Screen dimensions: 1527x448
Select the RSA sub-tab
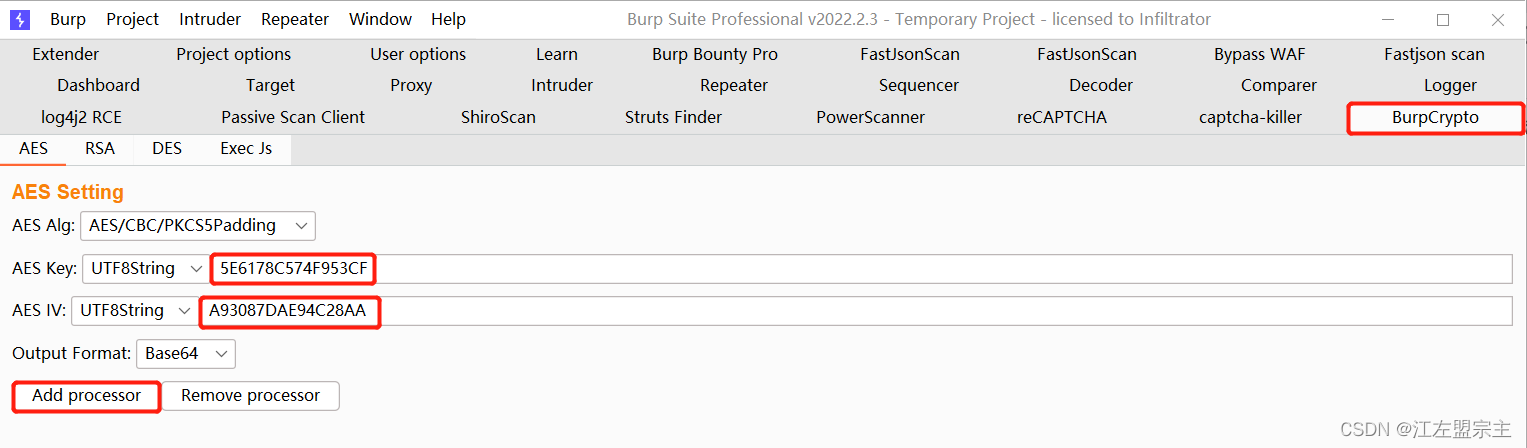[x=100, y=149]
